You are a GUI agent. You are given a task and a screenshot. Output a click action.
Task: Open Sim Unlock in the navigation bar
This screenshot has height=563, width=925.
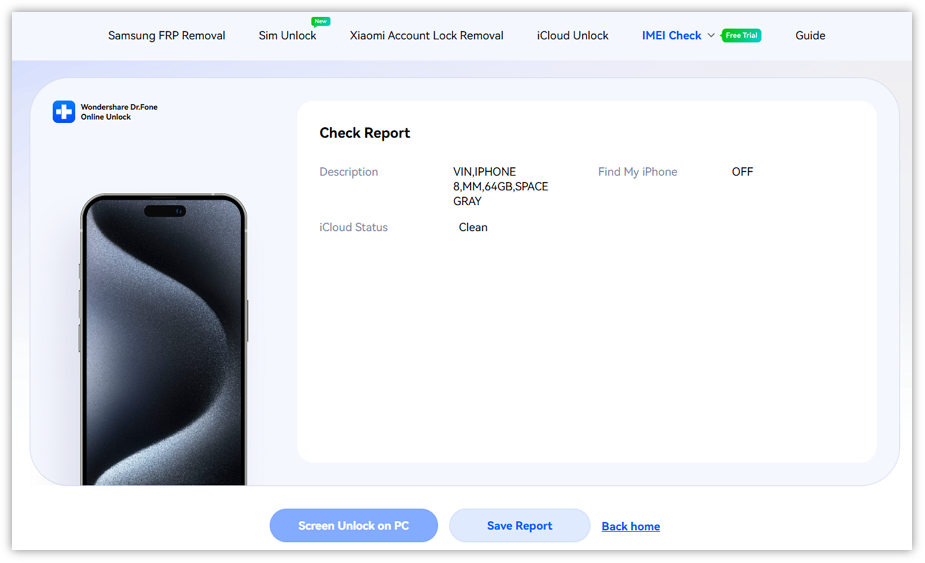click(x=287, y=35)
